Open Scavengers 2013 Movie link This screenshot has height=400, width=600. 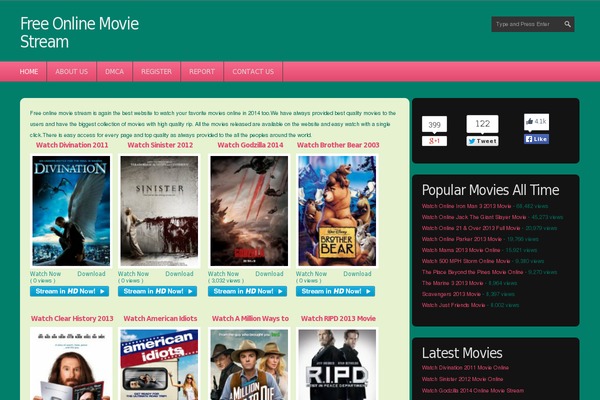[451, 294]
